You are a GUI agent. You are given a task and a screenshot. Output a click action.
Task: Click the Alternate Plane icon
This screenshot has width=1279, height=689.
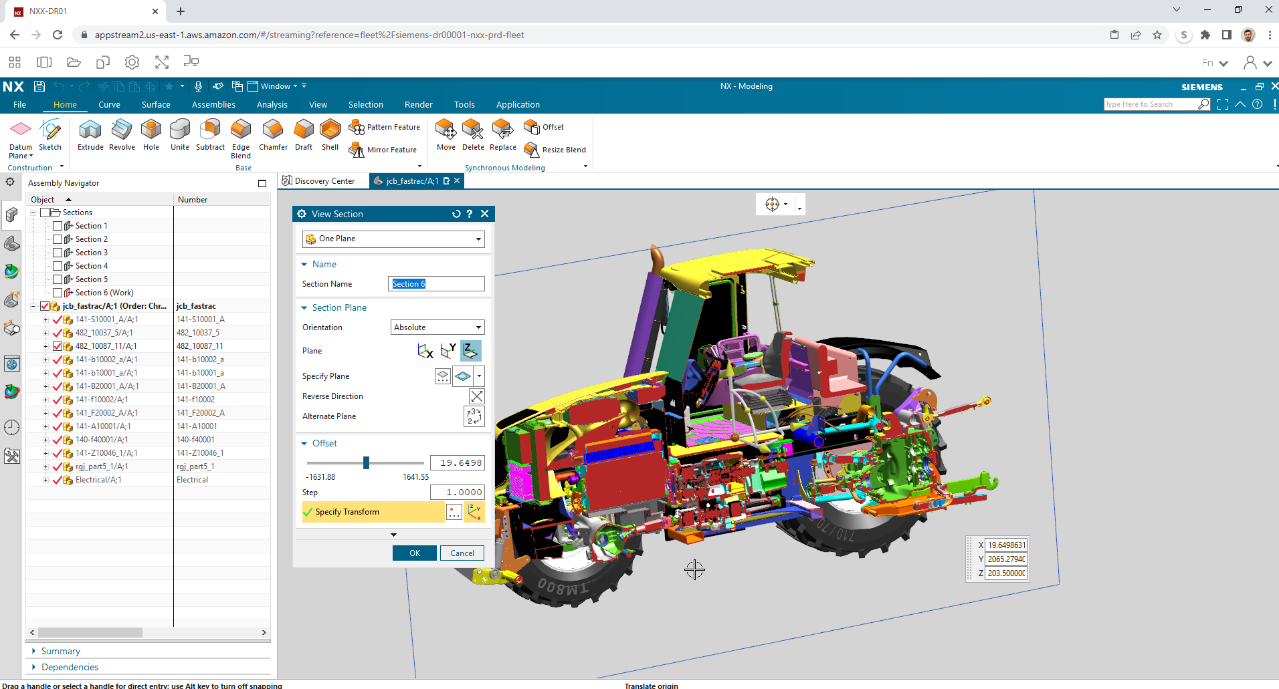coord(473,416)
